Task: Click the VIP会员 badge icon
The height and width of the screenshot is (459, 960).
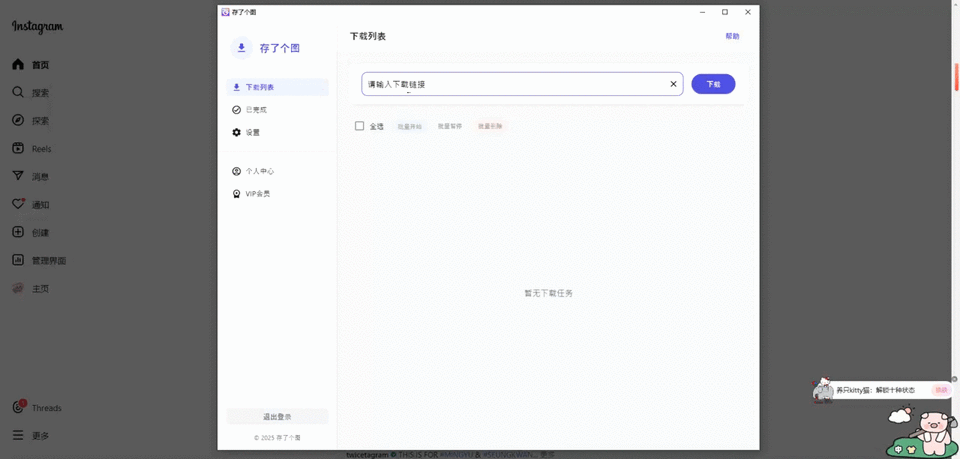Action: pyautogui.click(x=236, y=194)
